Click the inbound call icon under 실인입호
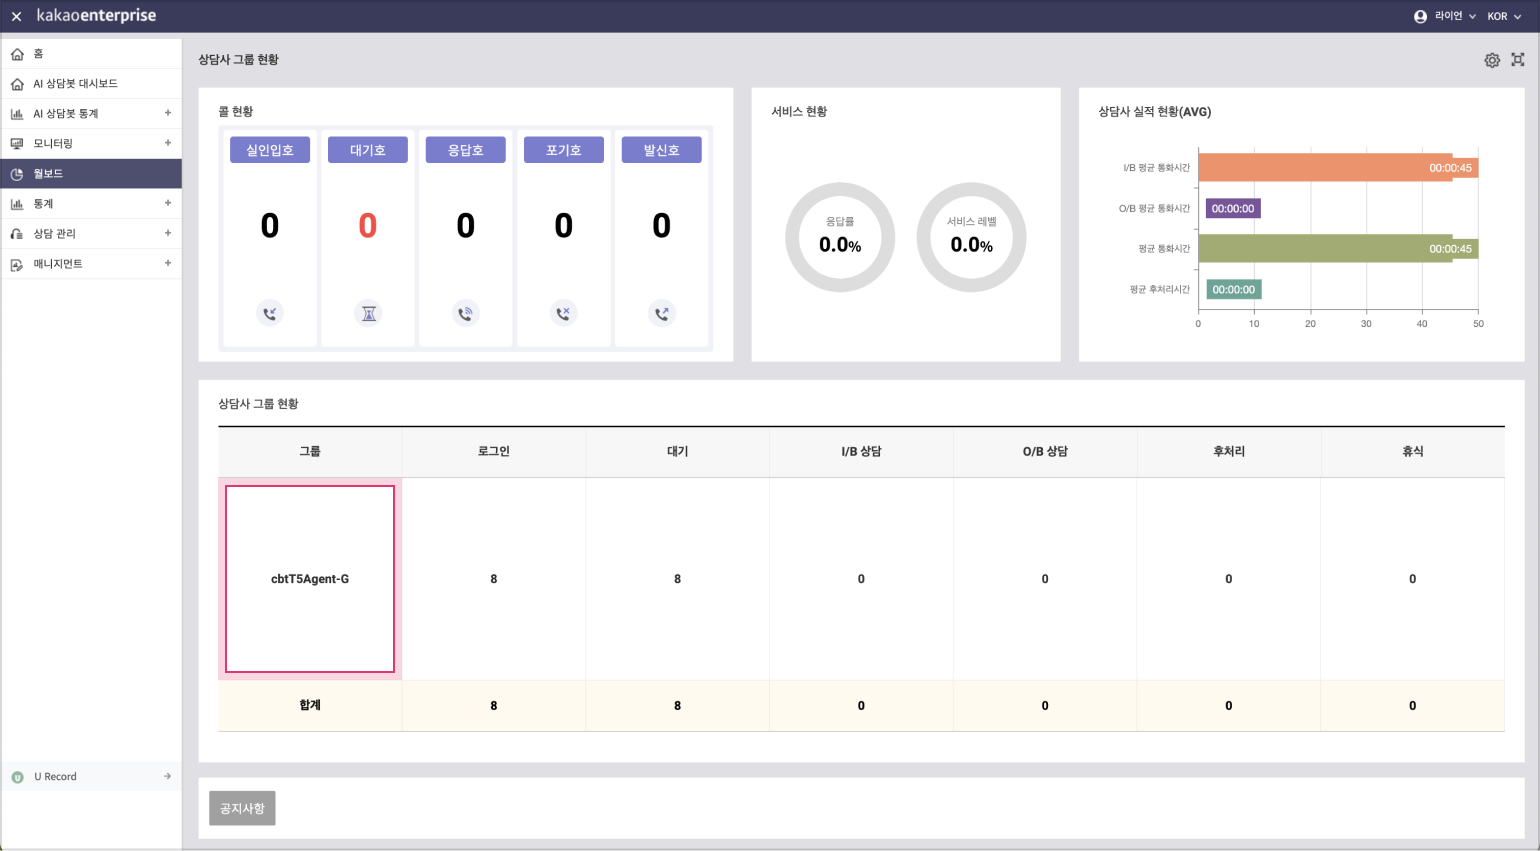This screenshot has height=851, width=1540. [270, 314]
